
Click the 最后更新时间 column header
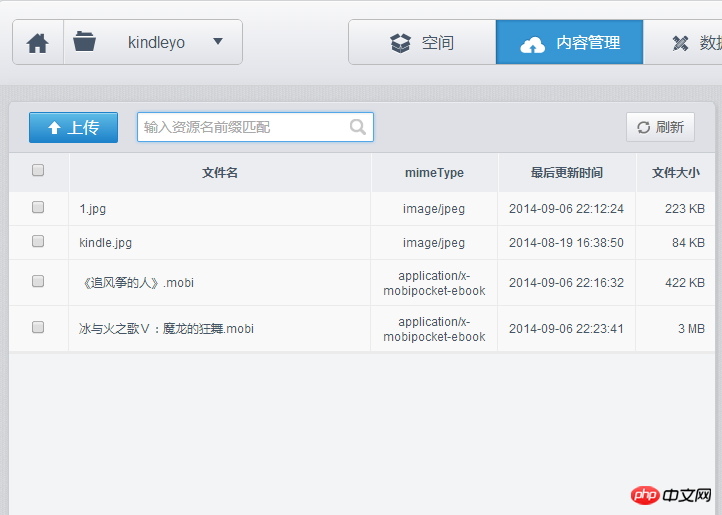(567, 173)
